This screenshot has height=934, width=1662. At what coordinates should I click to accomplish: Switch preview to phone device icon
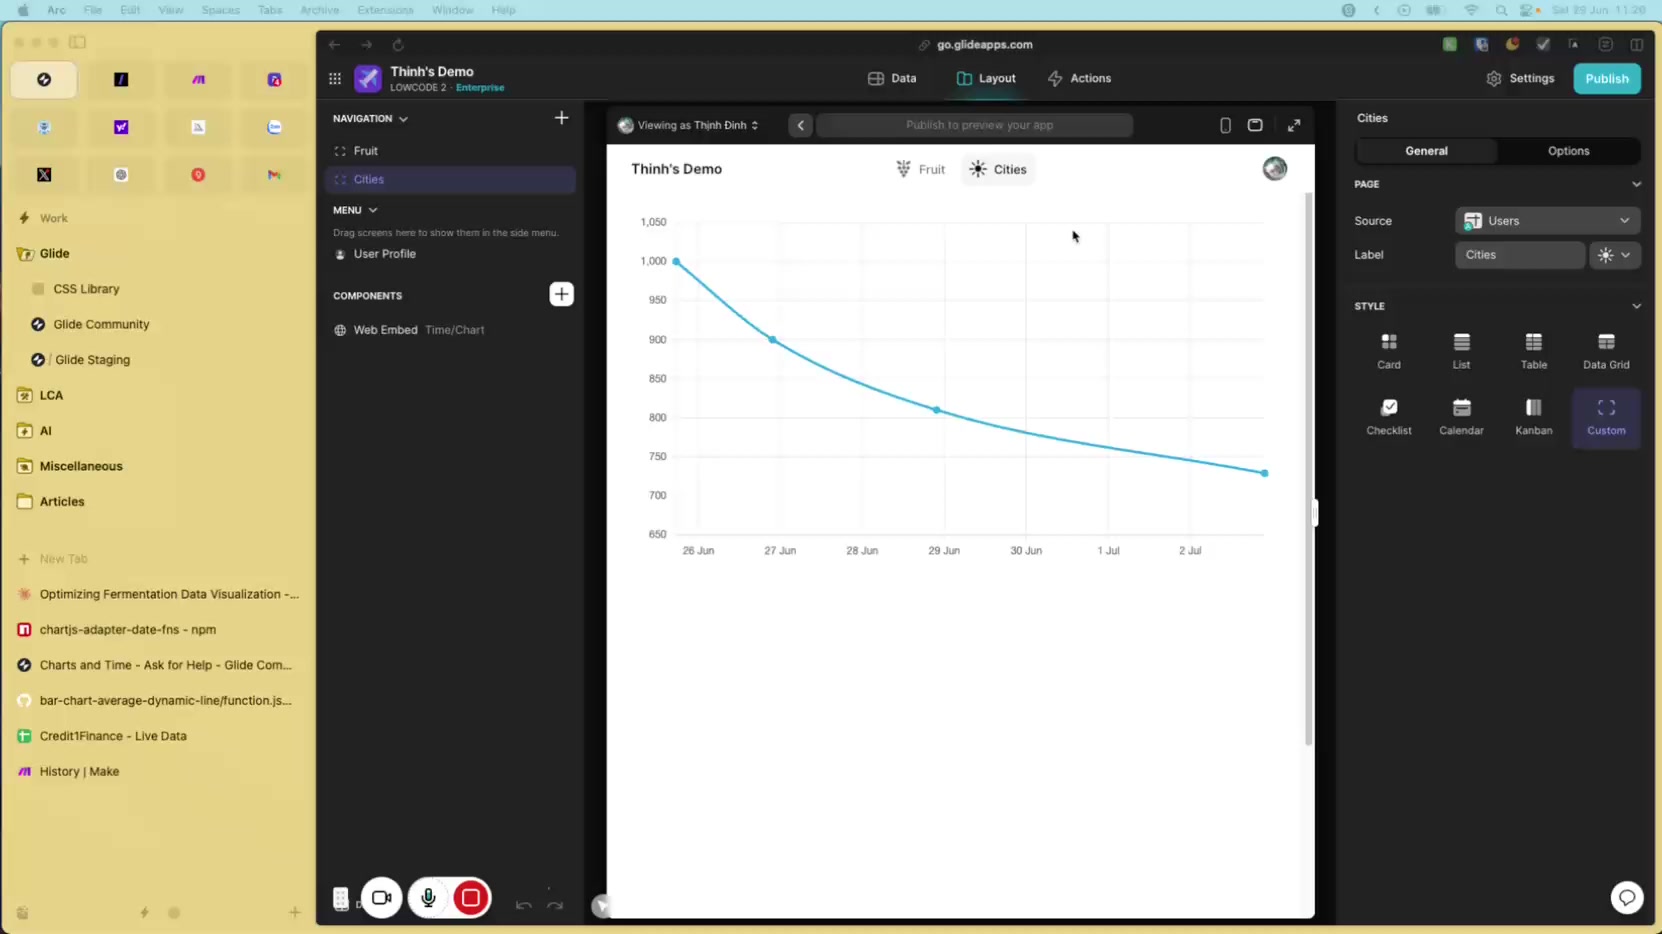click(1225, 125)
